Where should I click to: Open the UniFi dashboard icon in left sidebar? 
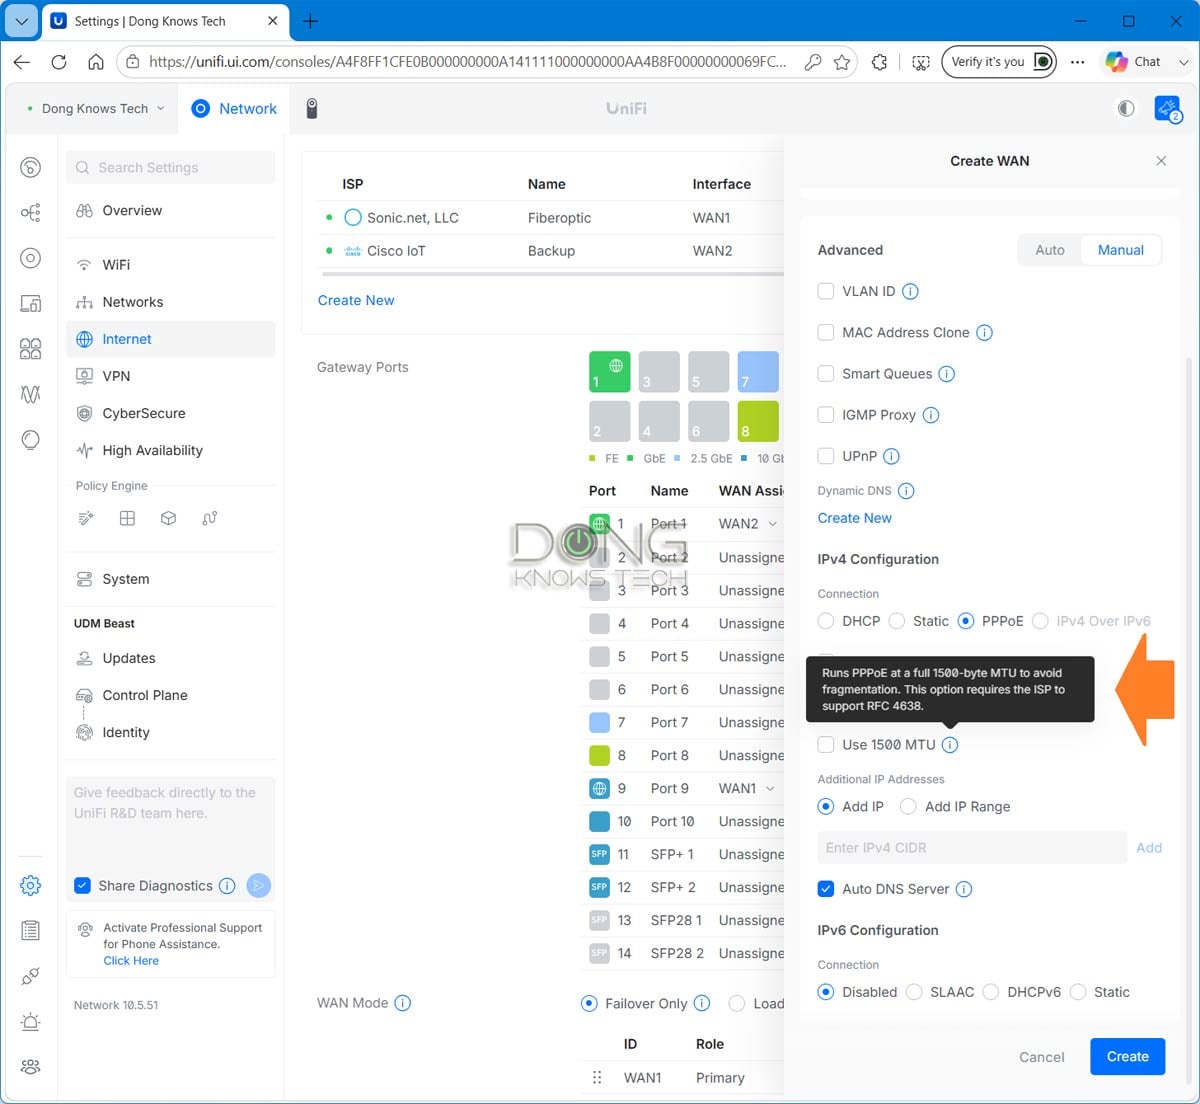tap(31, 167)
